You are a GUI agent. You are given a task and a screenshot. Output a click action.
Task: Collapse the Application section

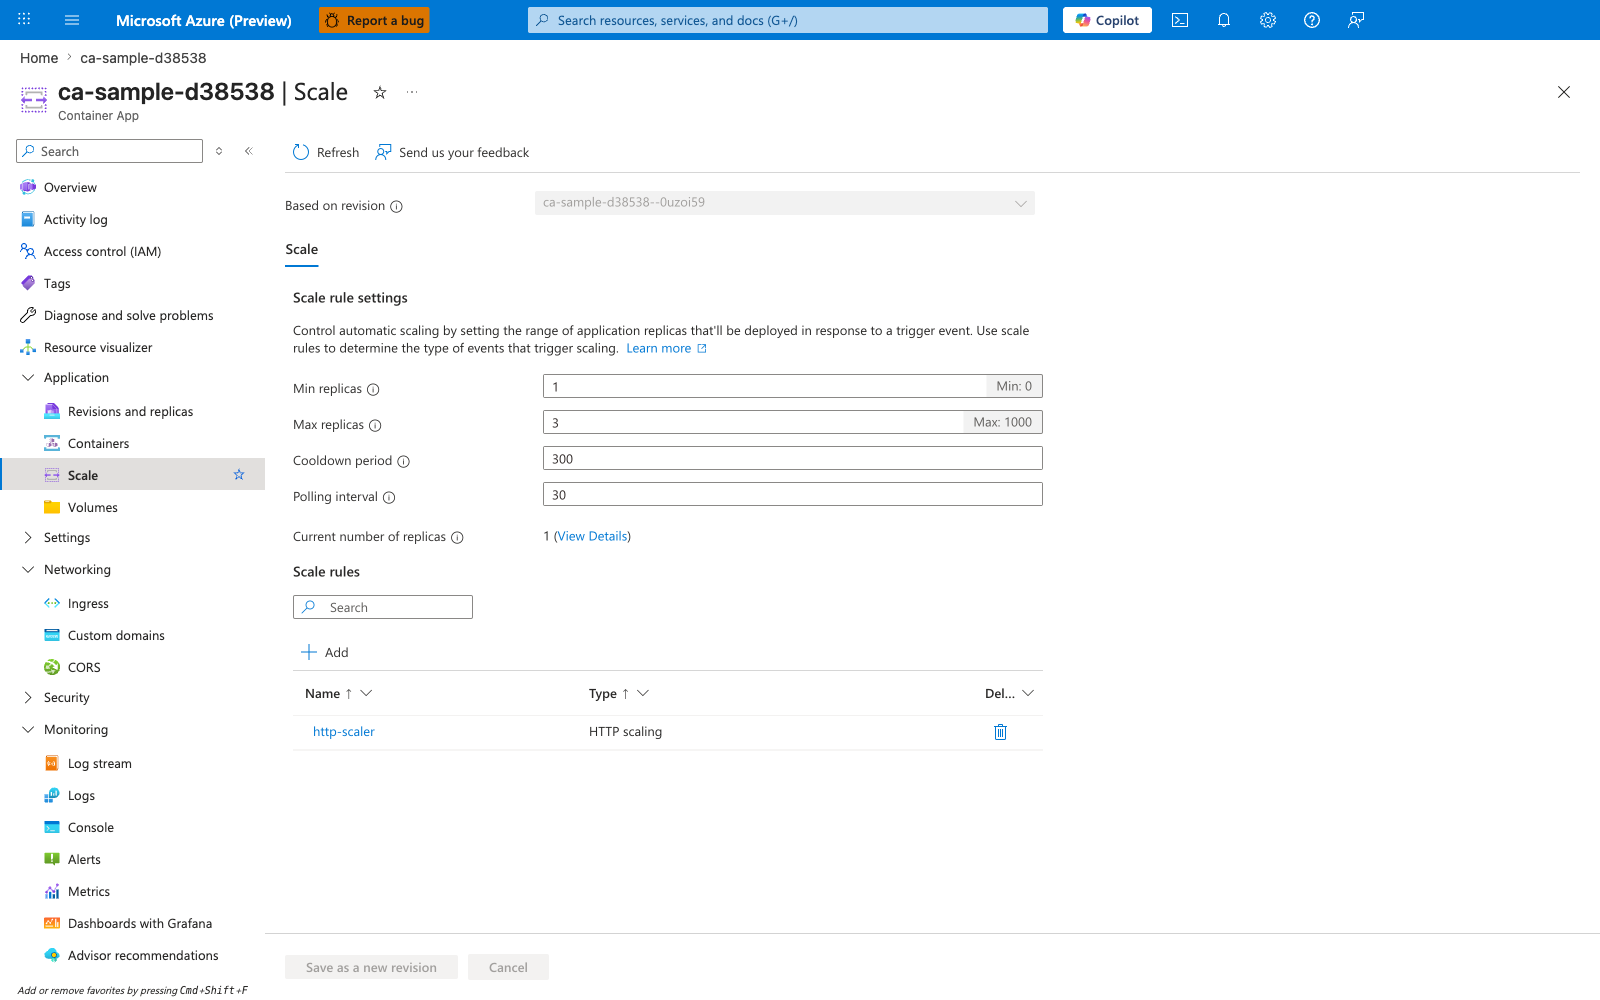click(x=28, y=378)
